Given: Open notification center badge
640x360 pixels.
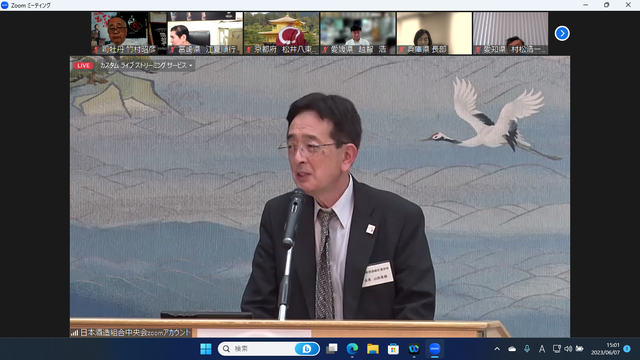Looking at the screenshot, I should point(627,349).
